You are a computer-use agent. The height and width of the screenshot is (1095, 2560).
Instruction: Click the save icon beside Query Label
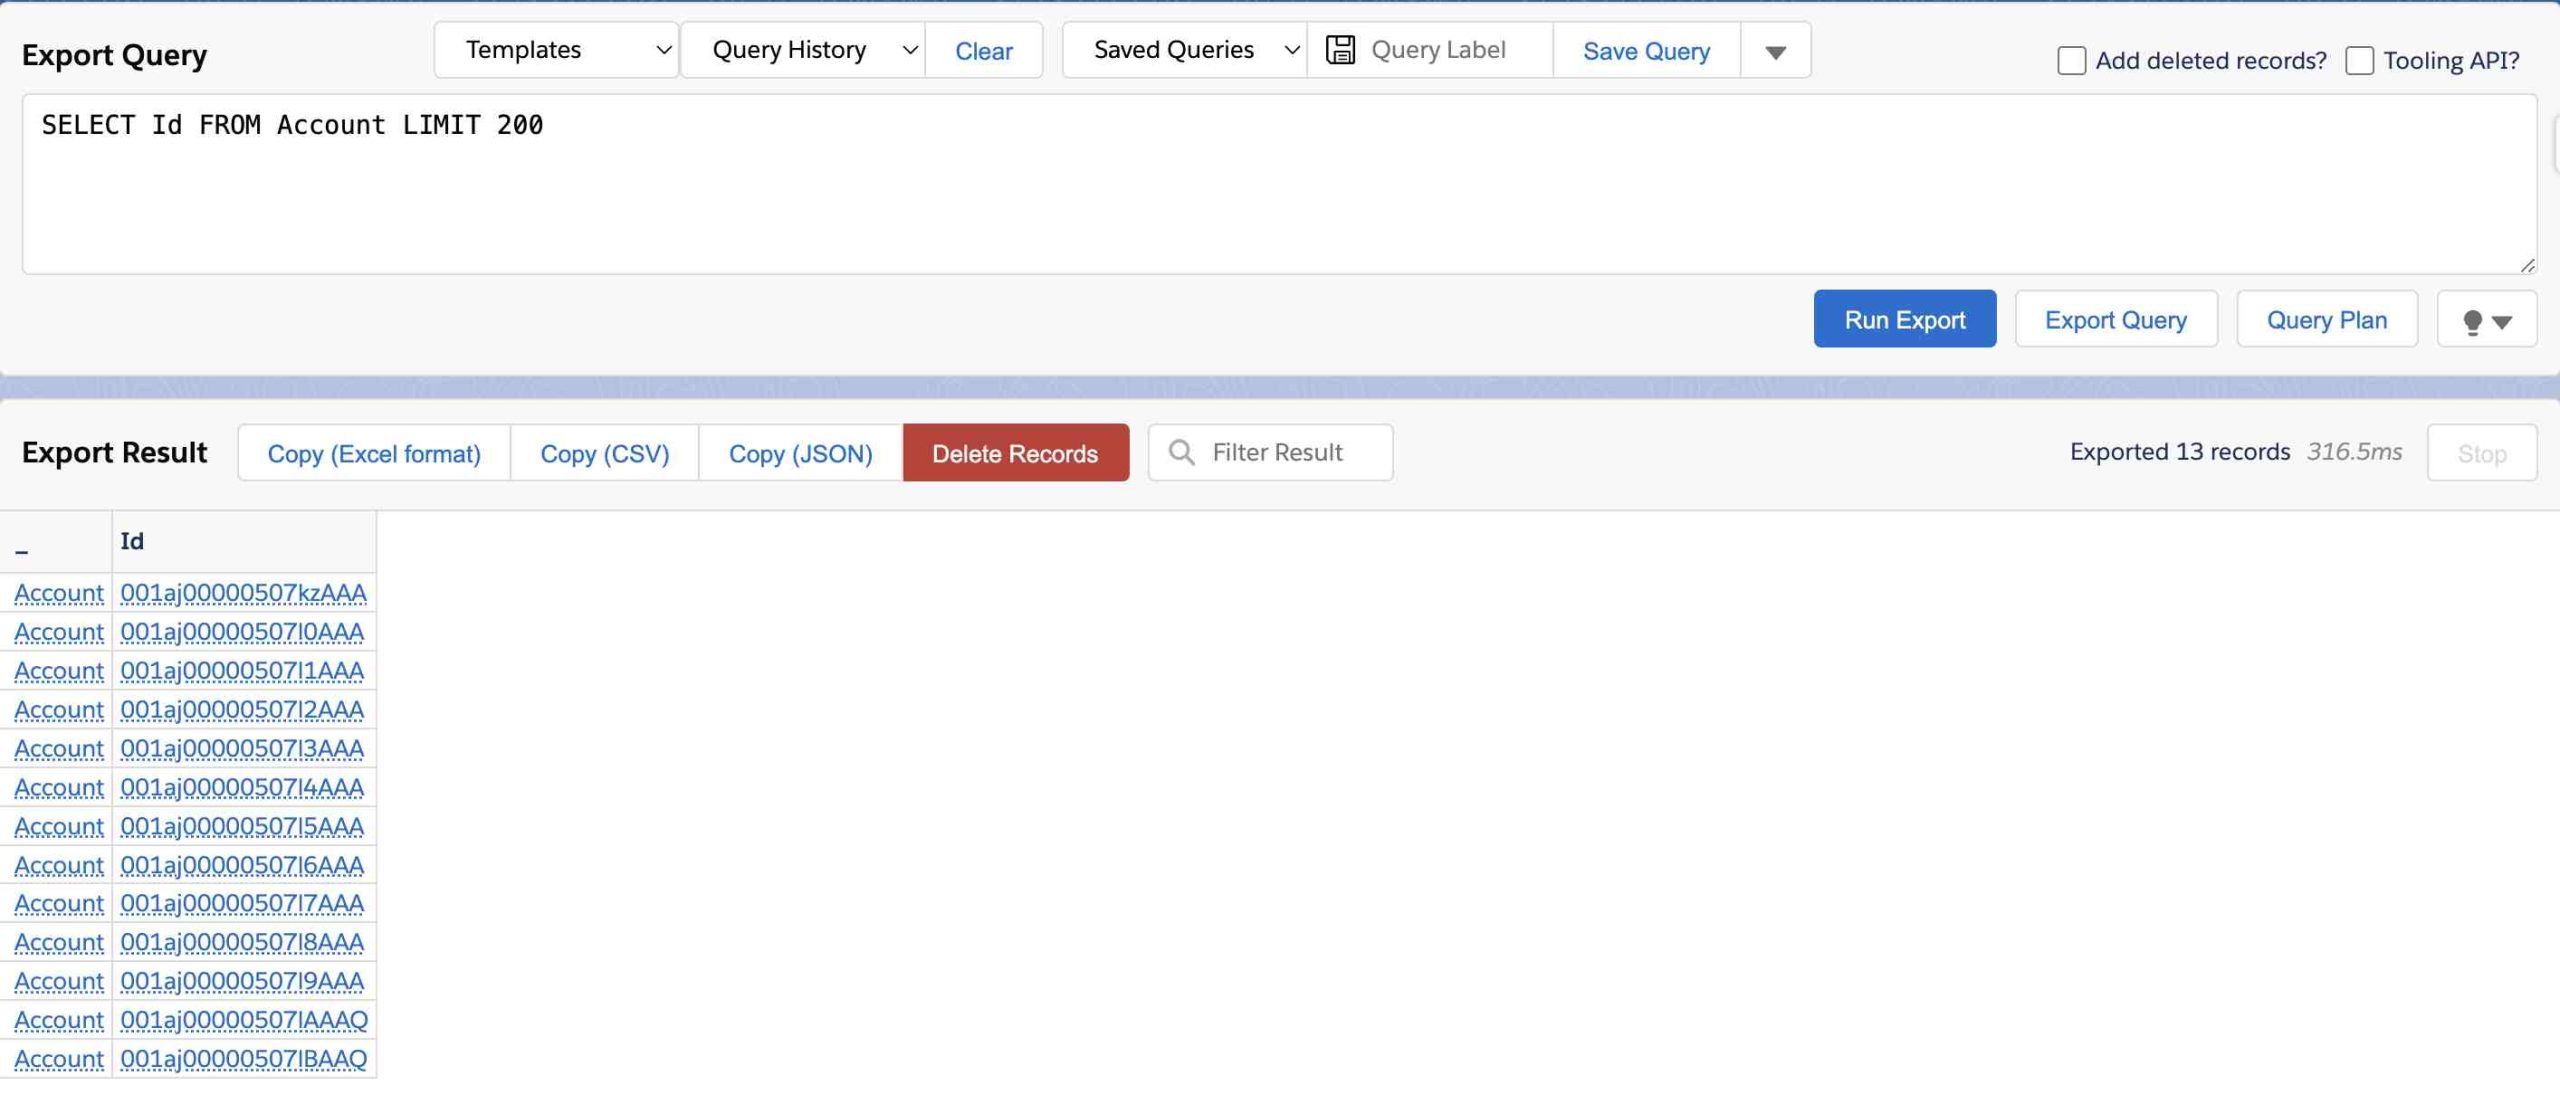(x=1340, y=50)
